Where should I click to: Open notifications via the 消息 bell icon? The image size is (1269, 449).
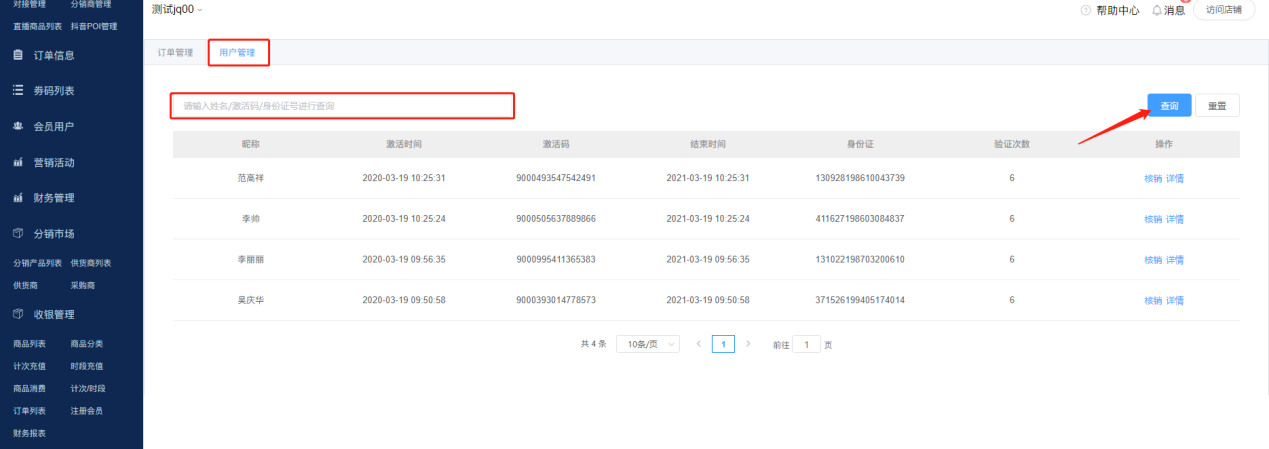click(1156, 10)
